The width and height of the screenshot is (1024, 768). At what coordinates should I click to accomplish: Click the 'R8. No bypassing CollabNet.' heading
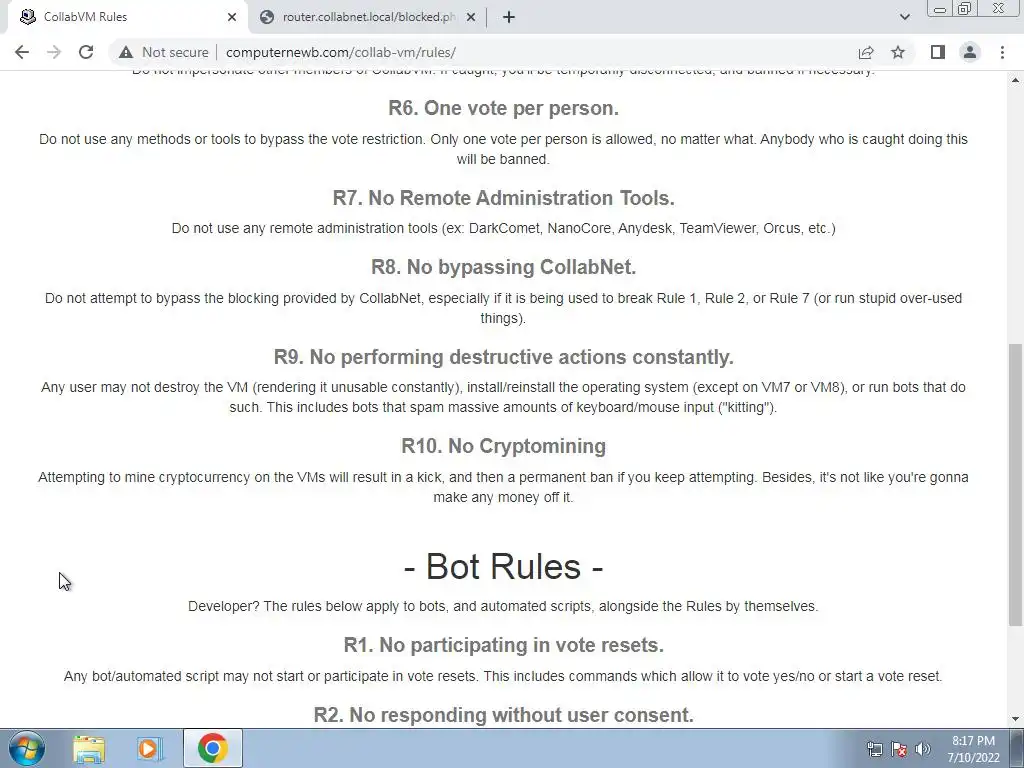[x=504, y=266]
